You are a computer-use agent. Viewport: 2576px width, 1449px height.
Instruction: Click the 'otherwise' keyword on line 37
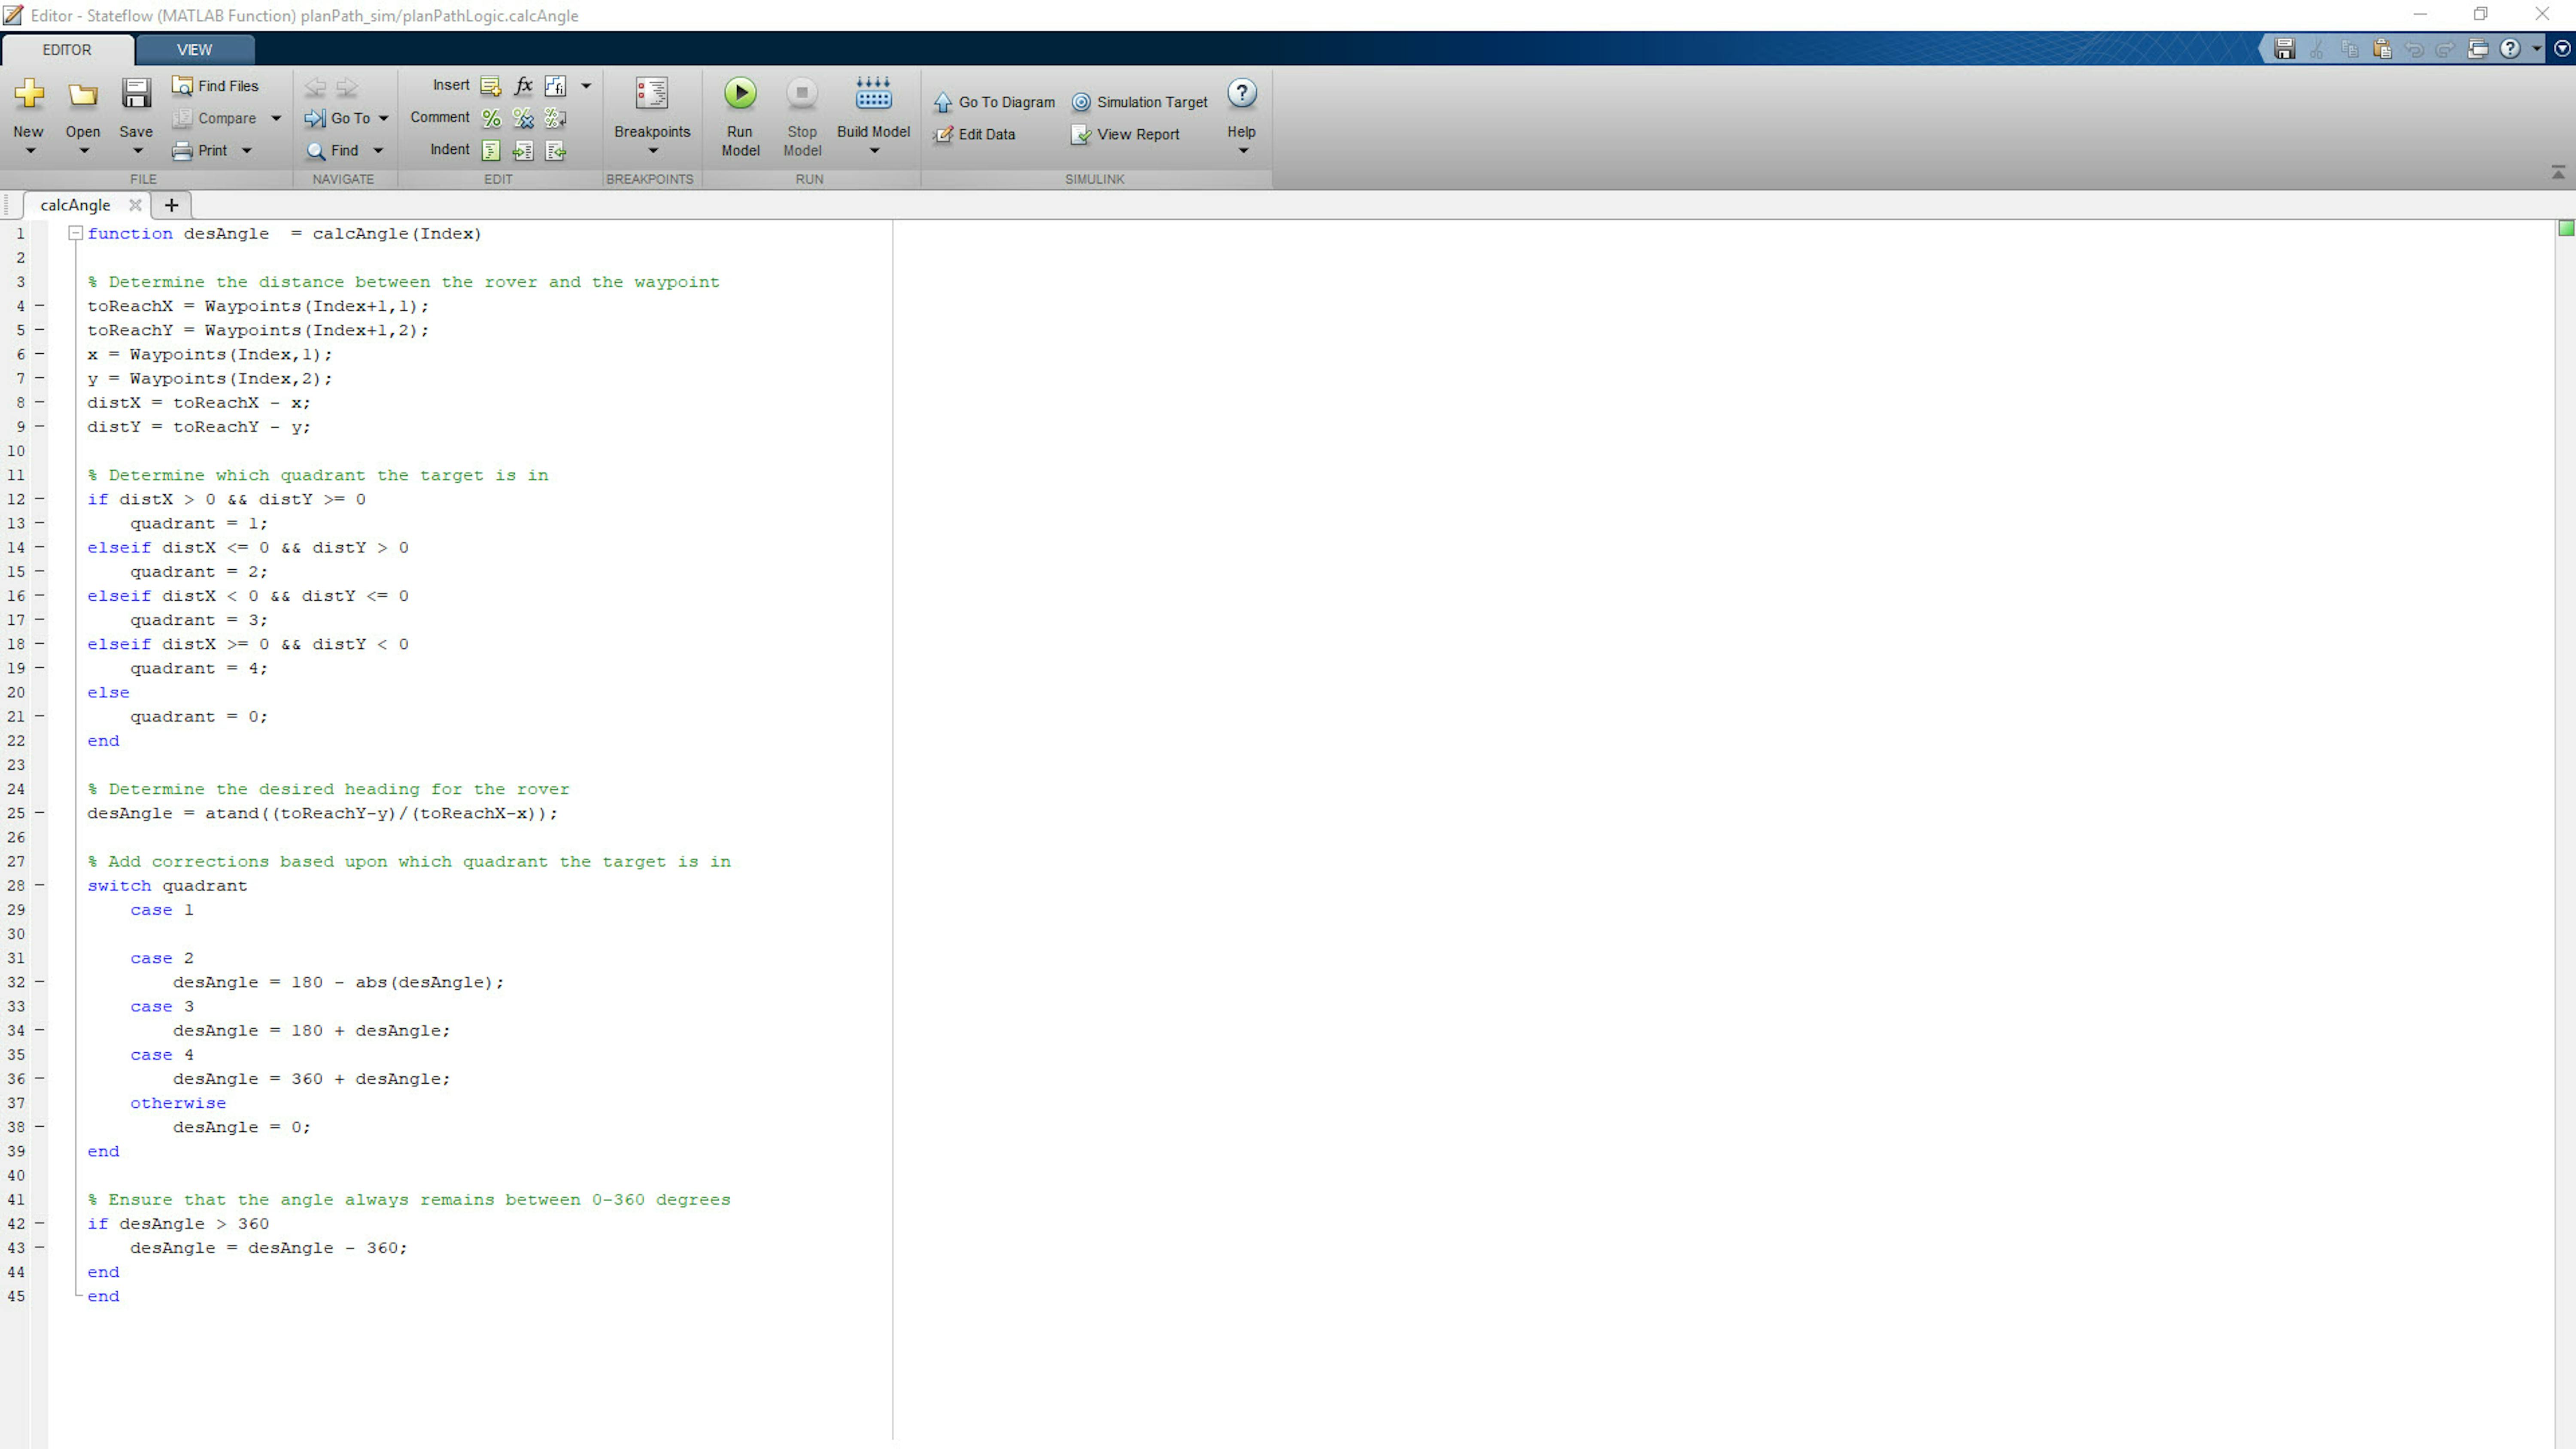point(178,1103)
